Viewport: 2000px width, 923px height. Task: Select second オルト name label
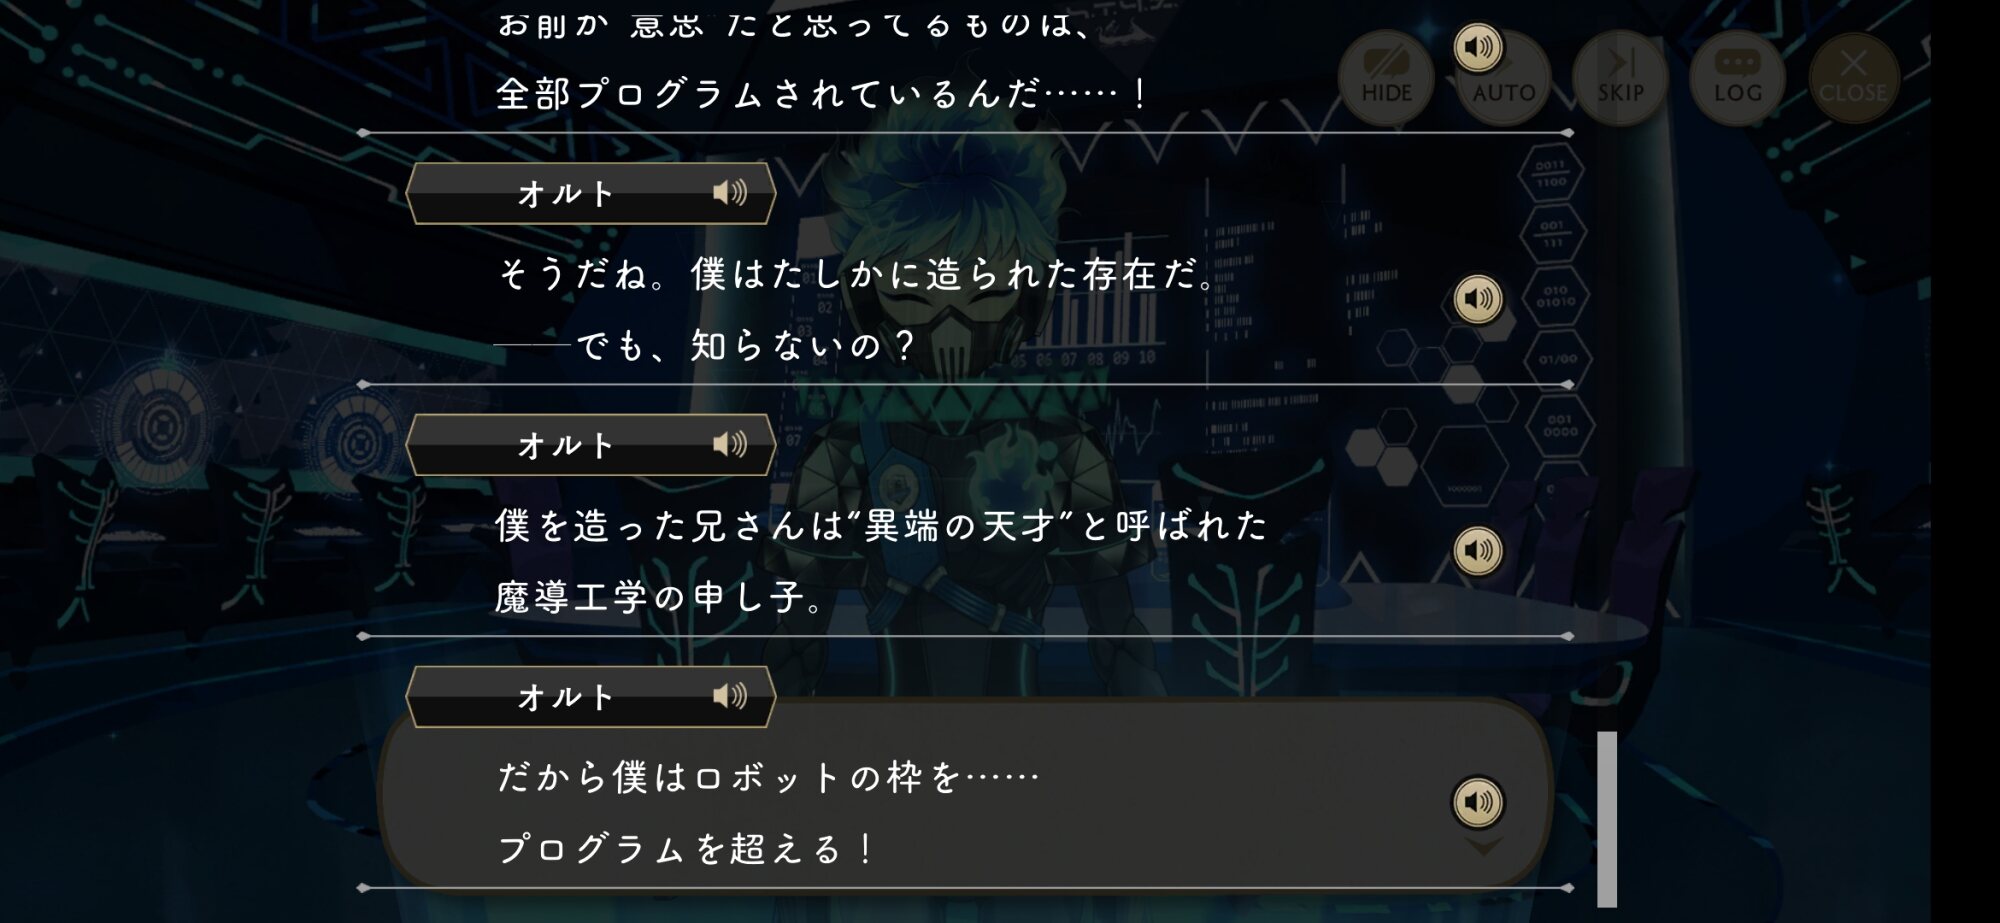[566, 445]
